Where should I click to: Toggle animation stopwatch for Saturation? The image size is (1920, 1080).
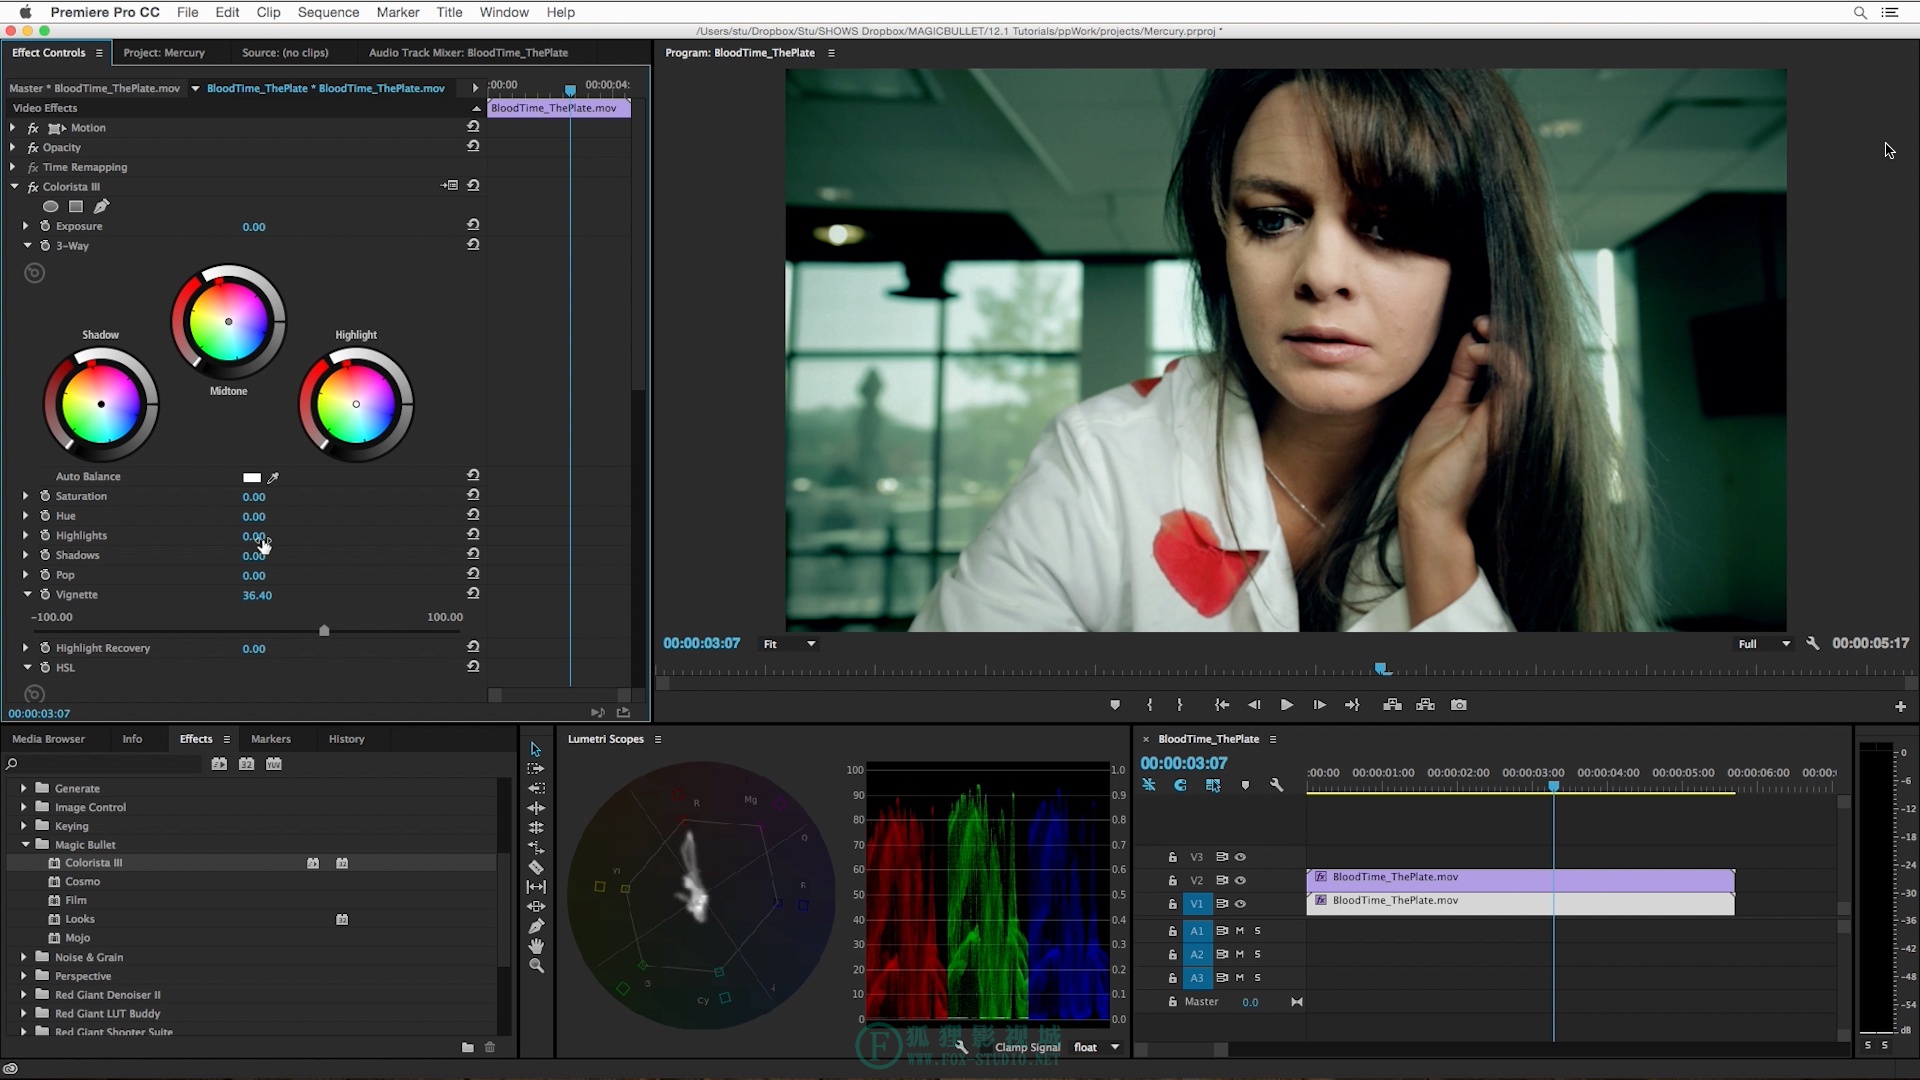(45, 496)
